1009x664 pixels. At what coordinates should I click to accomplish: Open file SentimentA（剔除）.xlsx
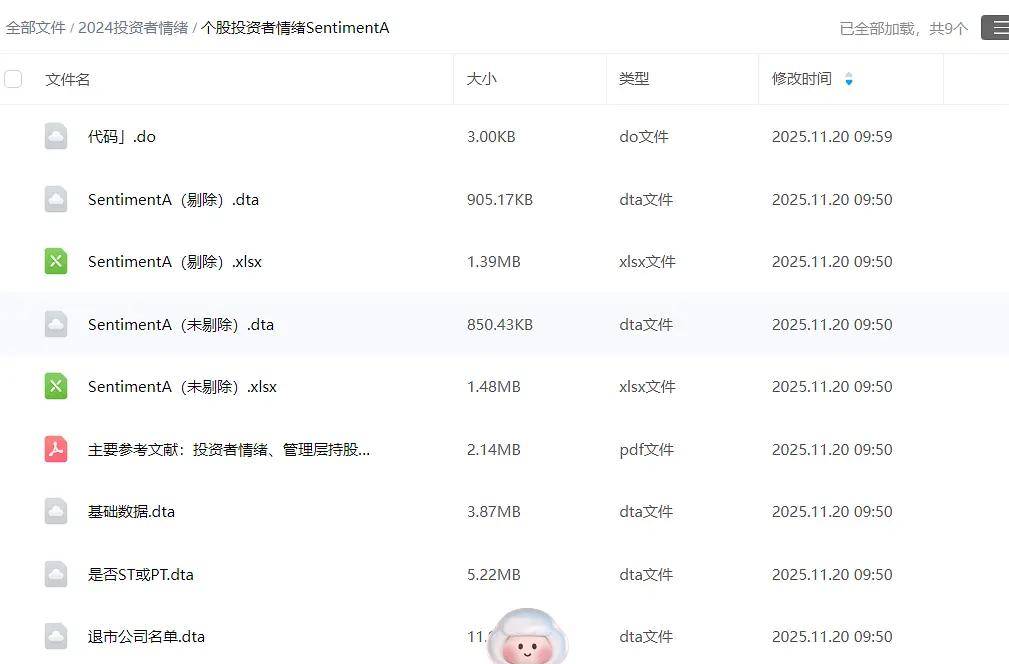[175, 261]
